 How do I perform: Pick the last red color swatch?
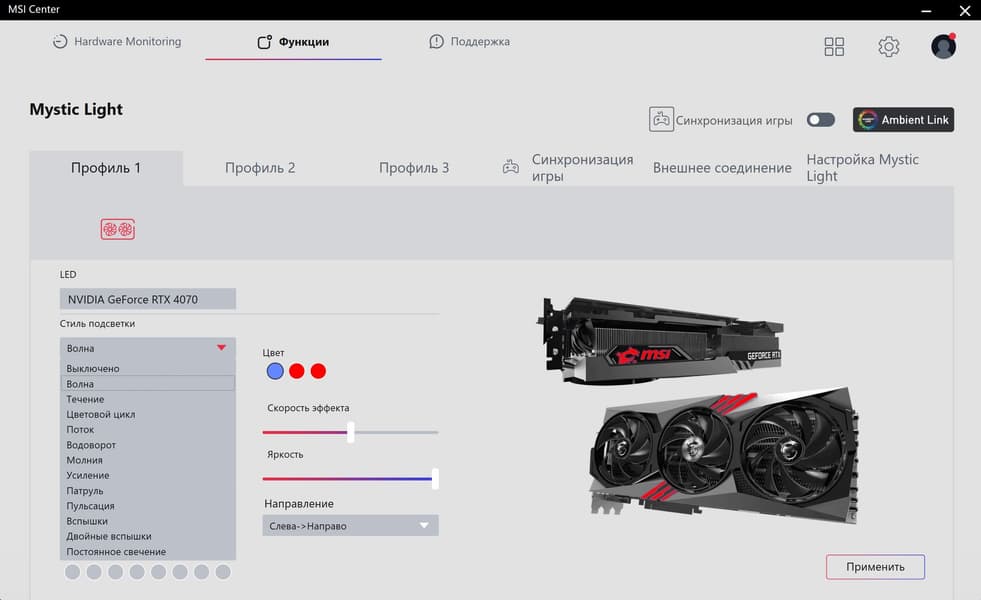pos(318,371)
